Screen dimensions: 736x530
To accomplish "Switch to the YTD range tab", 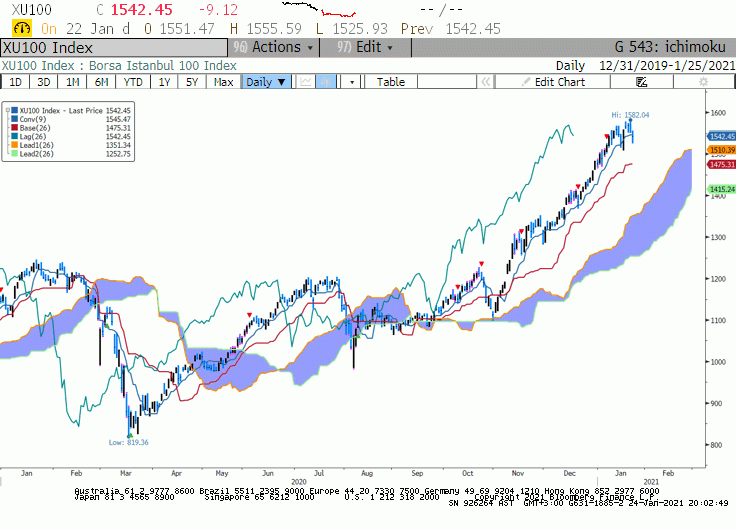I will point(133,82).
